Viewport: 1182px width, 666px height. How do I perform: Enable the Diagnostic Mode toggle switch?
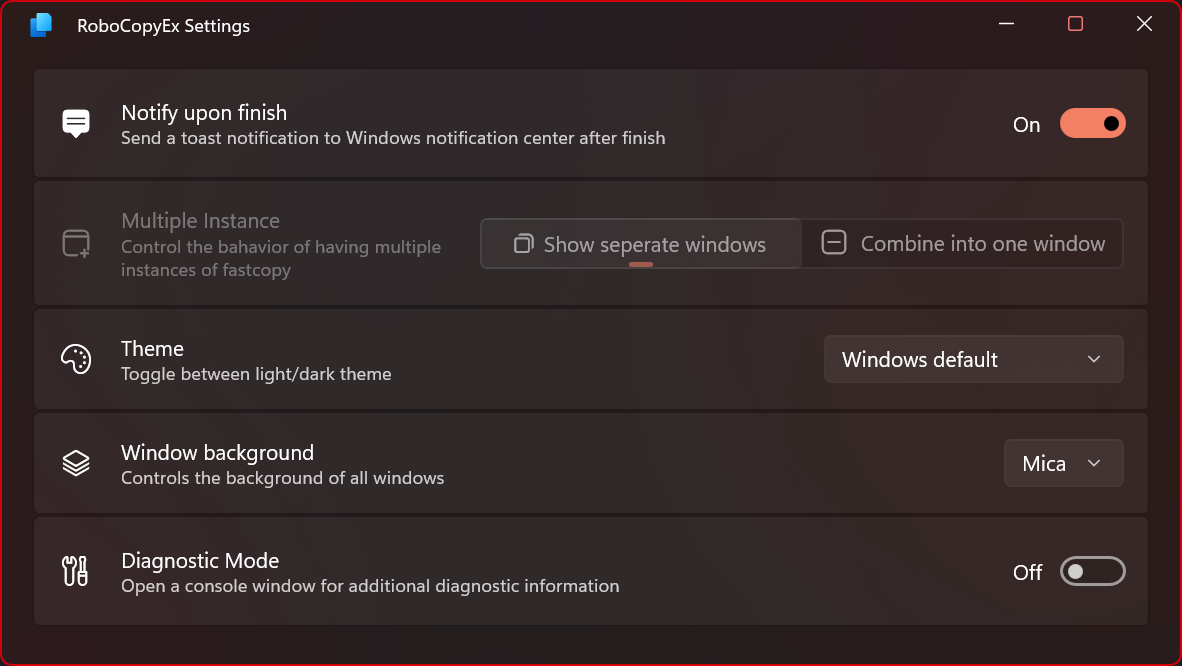point(1092,572)
